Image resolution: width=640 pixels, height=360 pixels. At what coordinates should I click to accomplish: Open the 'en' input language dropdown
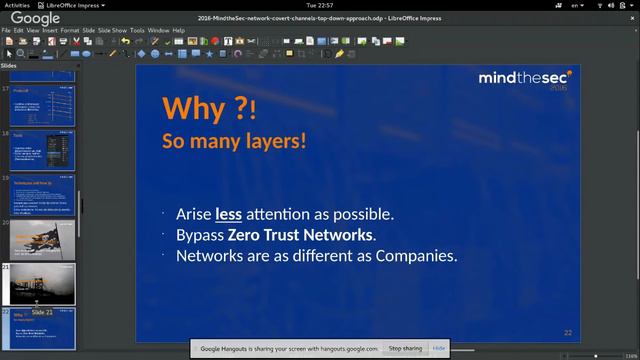[577, 5]
